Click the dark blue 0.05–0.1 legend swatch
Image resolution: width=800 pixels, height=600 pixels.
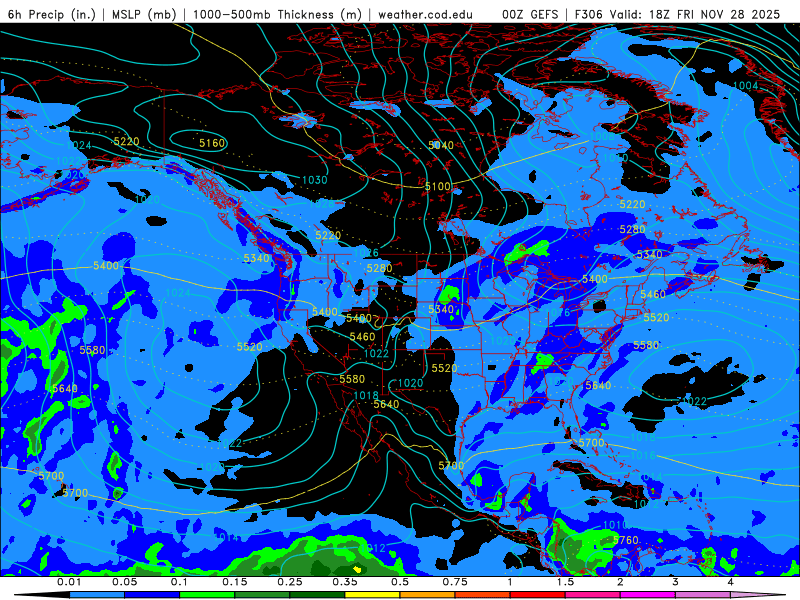tap(152, 595)
